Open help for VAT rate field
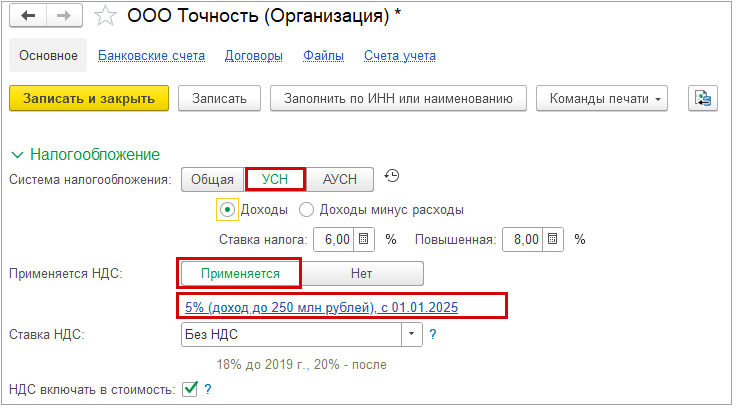 click(x=433, y=334)
